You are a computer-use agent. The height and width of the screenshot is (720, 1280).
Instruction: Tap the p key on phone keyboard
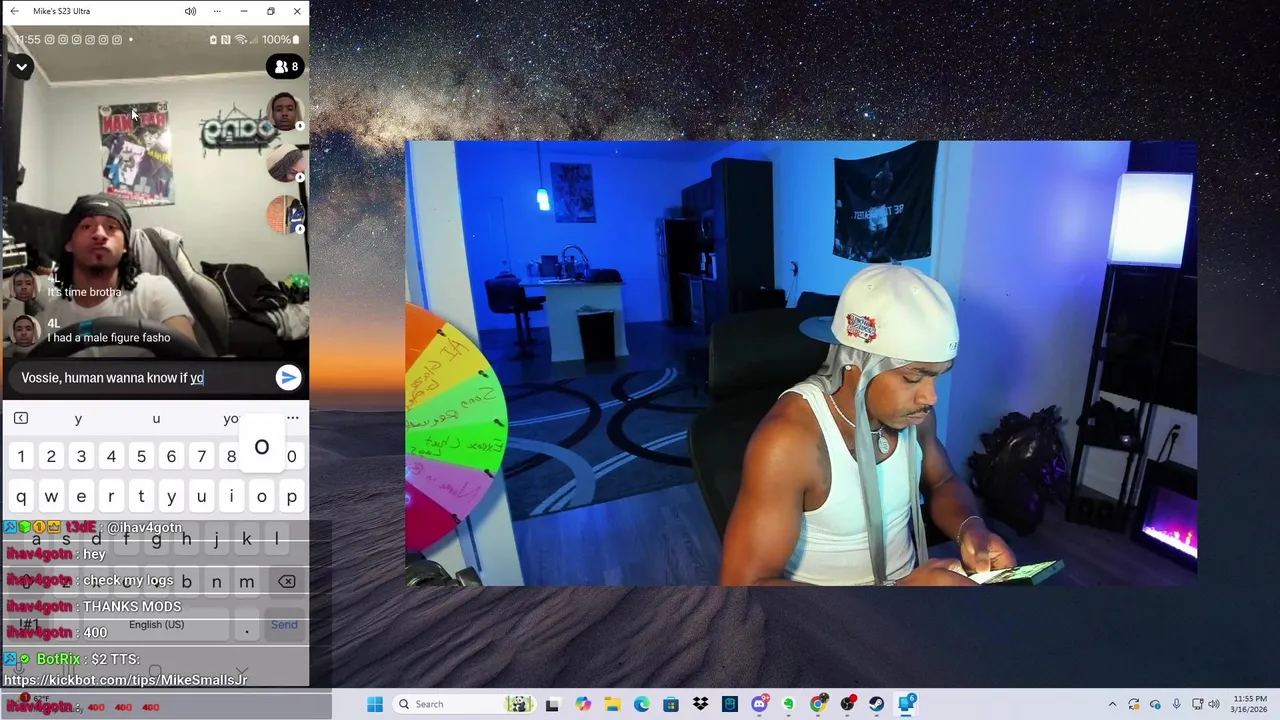[291, 496]
